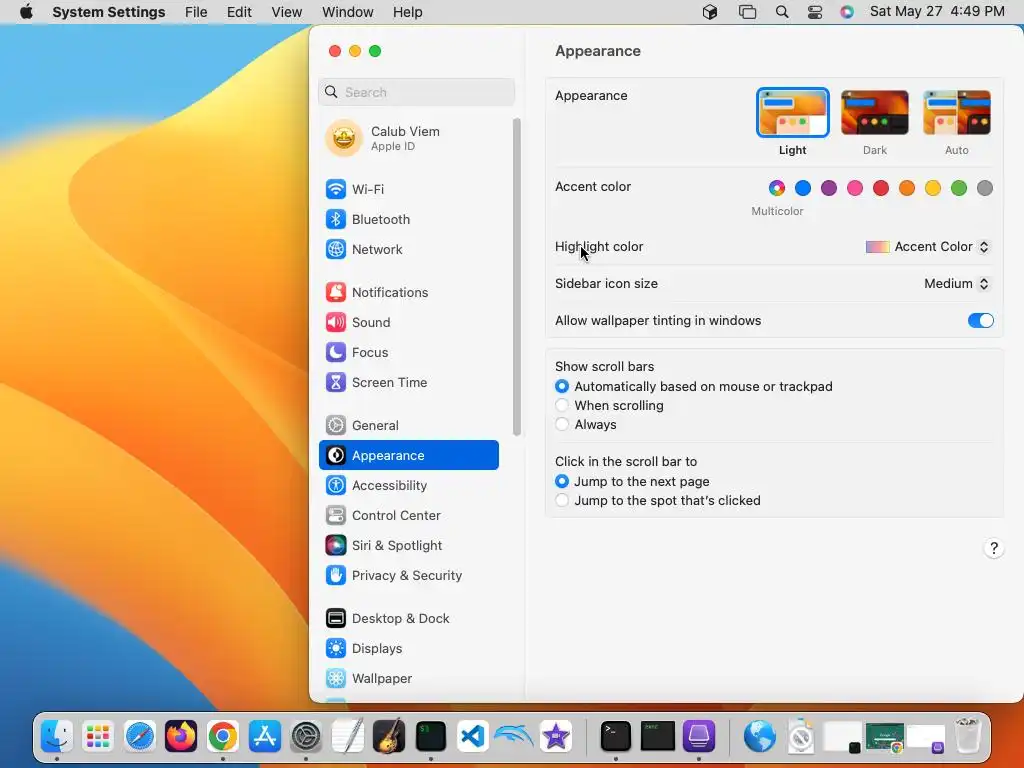The image size is (1024, 768).
Task: Launch GarageBand from the Dock
Action: (x=389, y=737)
